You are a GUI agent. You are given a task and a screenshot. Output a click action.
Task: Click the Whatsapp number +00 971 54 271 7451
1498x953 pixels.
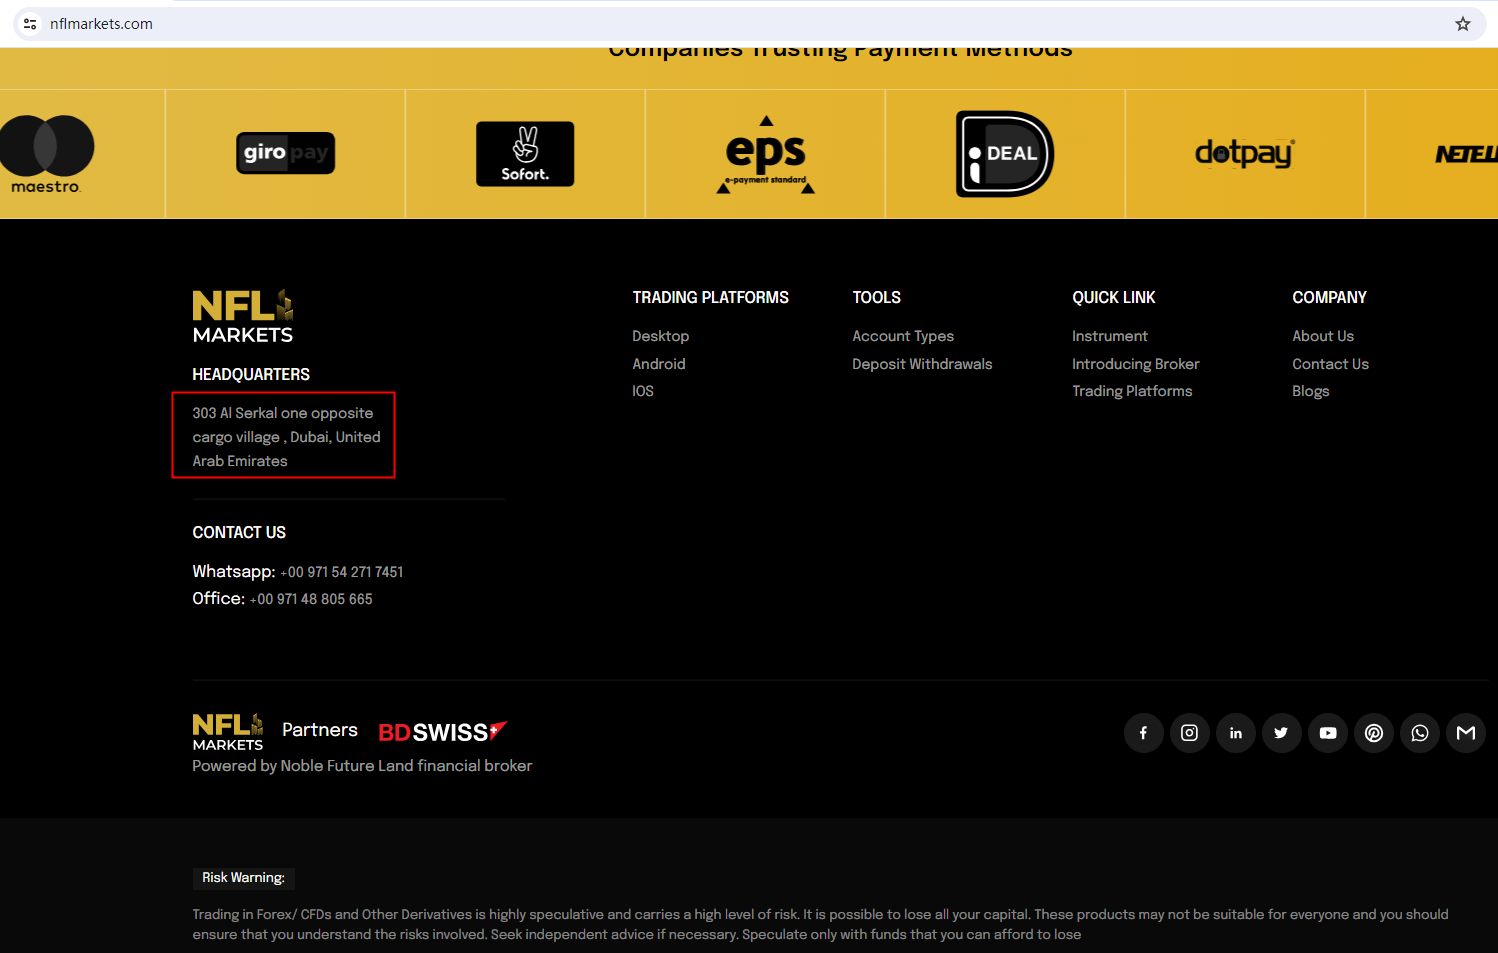[342, 572]
